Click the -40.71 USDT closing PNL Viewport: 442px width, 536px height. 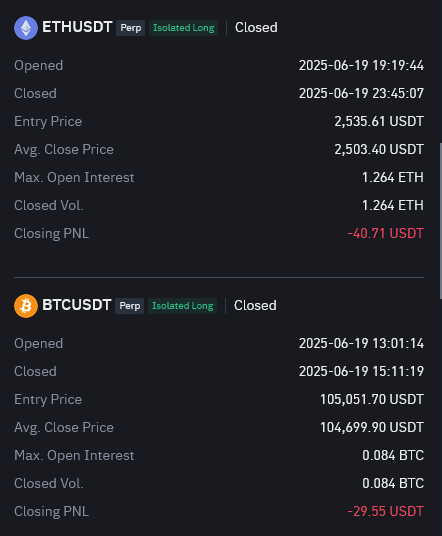[386, 233]
